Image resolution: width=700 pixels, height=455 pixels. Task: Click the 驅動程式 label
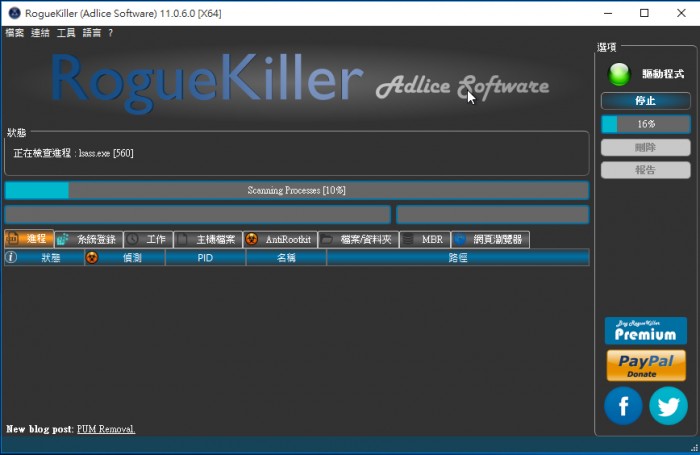[663, 74]
